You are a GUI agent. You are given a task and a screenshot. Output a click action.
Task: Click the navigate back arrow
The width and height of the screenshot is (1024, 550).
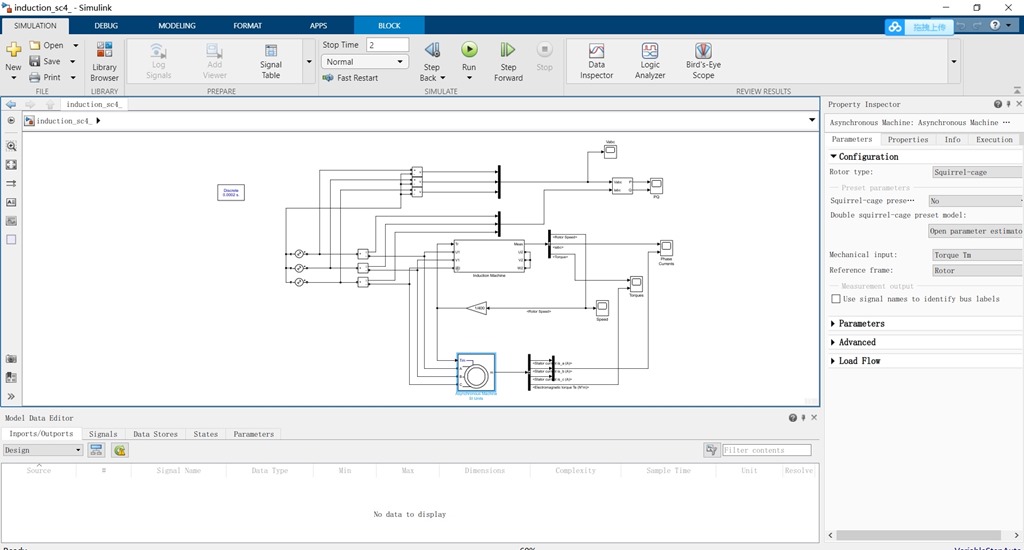[11, 105]
